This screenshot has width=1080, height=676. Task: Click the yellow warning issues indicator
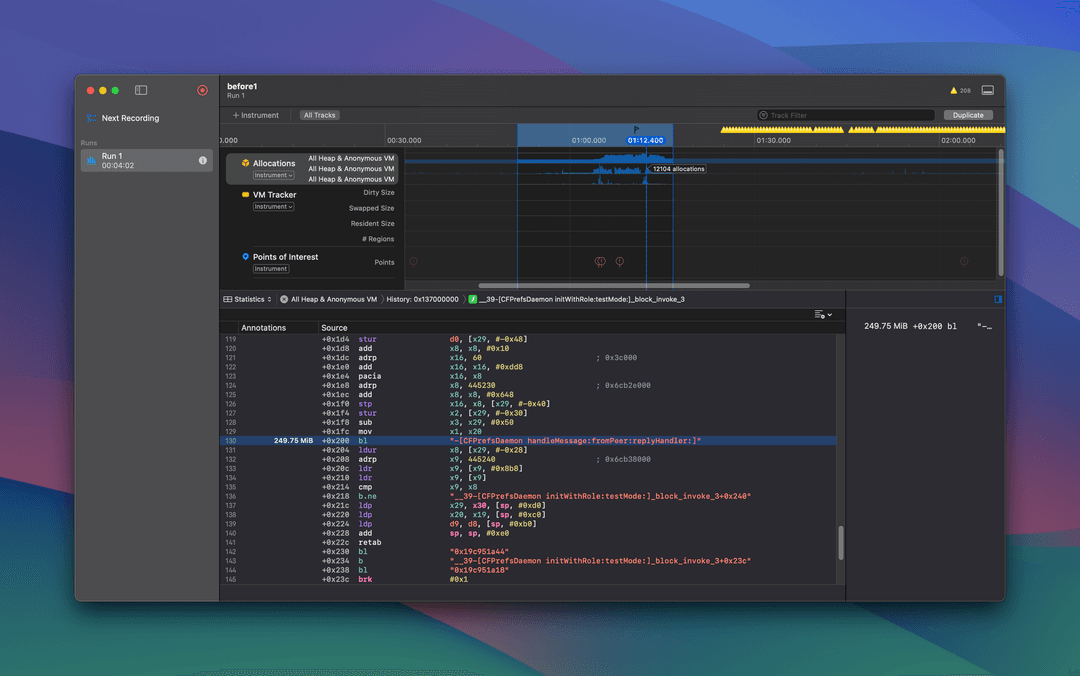tap(960, 90)
